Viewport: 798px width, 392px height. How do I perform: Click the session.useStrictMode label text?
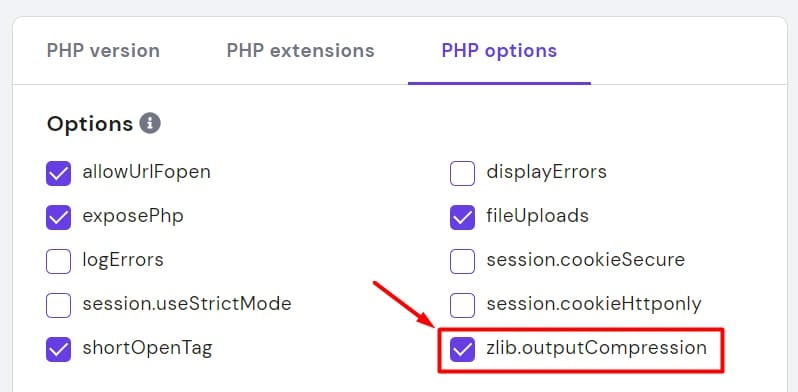click(187, 304)
